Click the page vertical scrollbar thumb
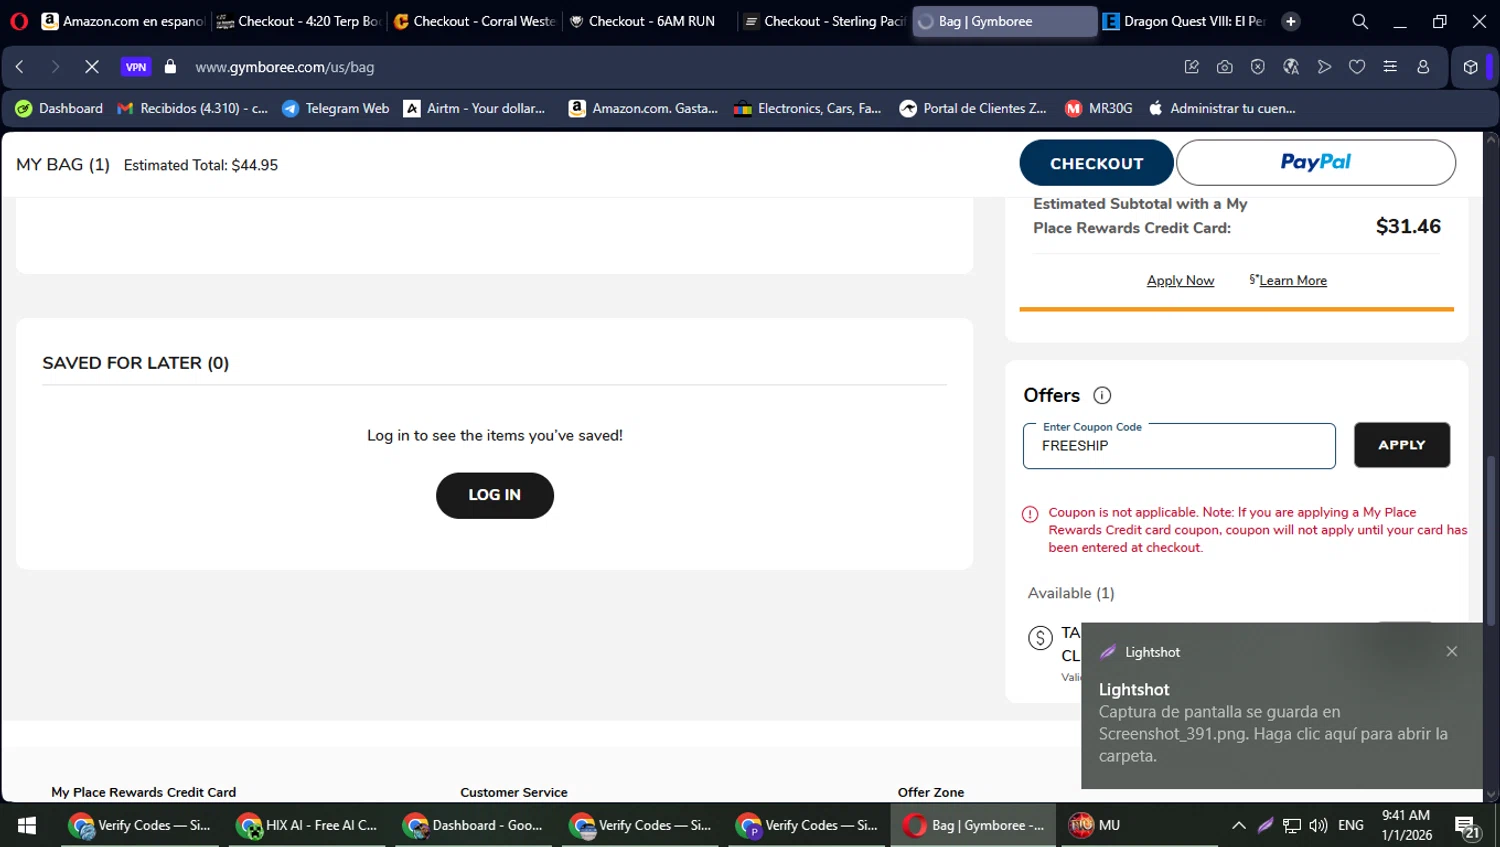Viewport: 1500px width, 847px height. tap(1491, 541)
